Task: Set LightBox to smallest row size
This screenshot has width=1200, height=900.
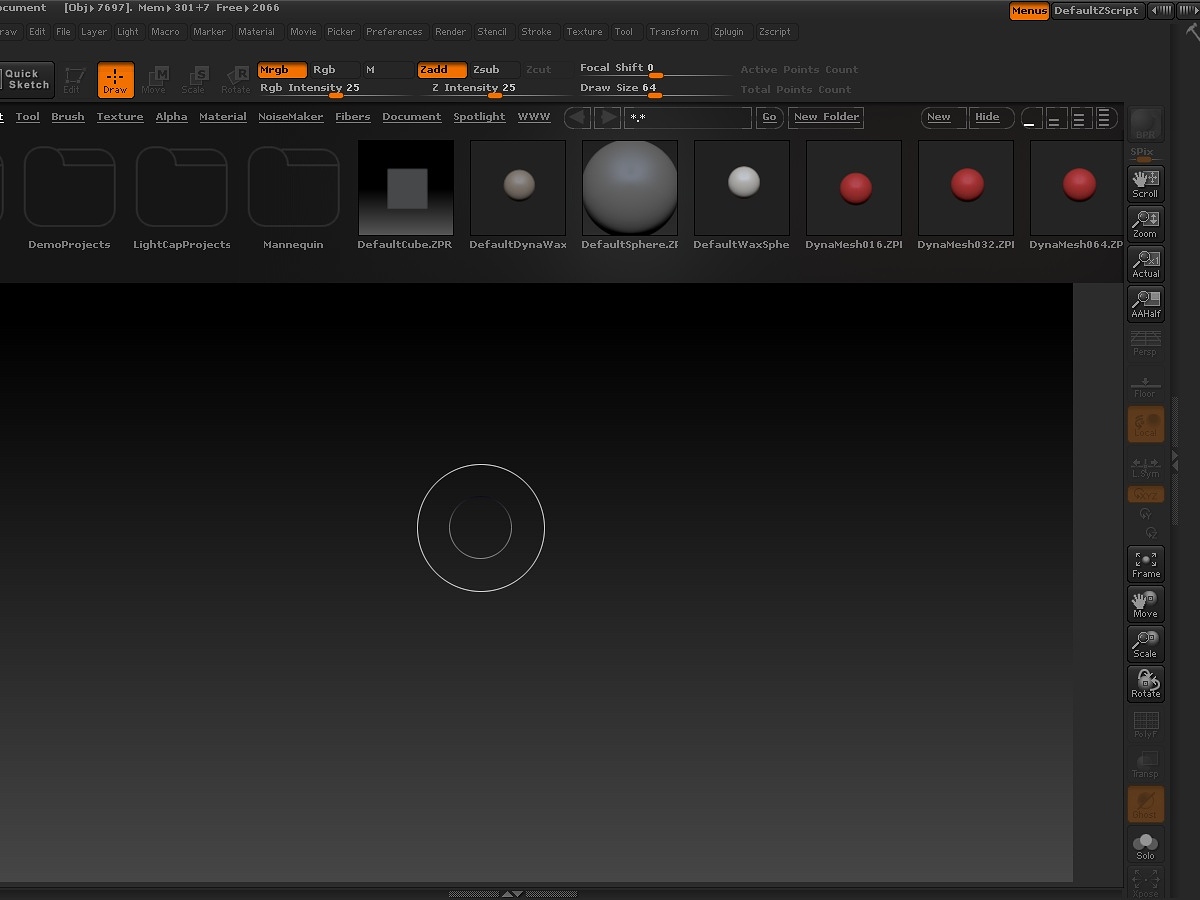Action: pos(1030,118)
